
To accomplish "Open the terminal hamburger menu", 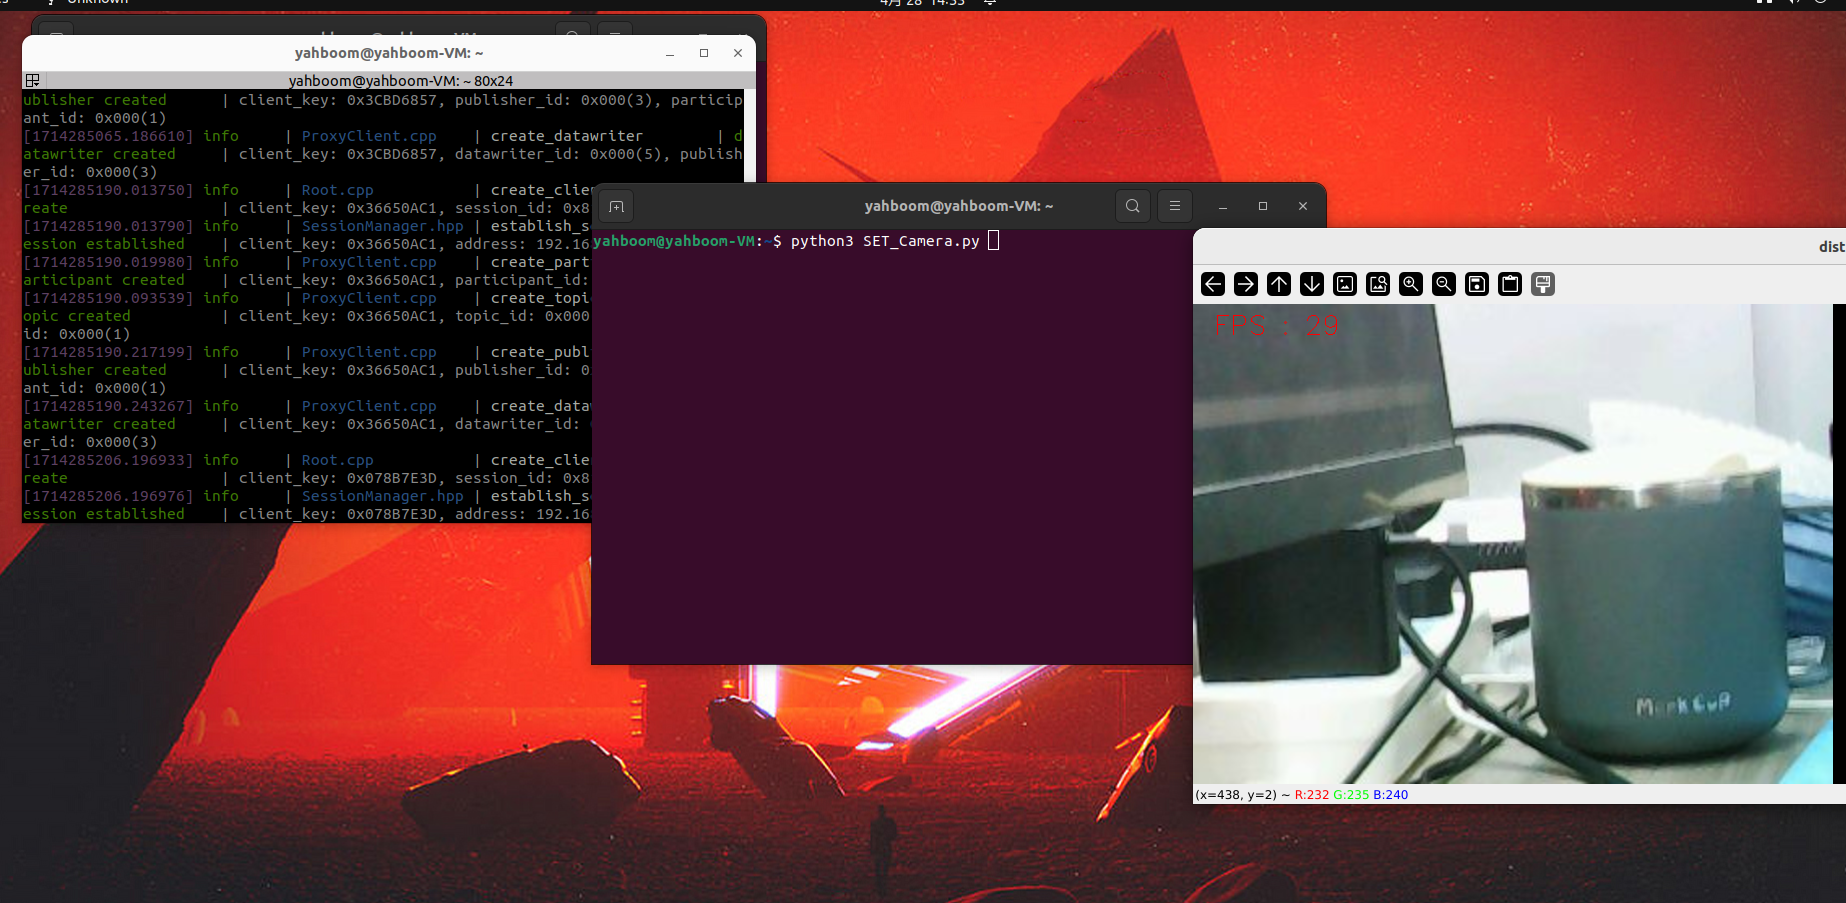I will pos(1175,206).
